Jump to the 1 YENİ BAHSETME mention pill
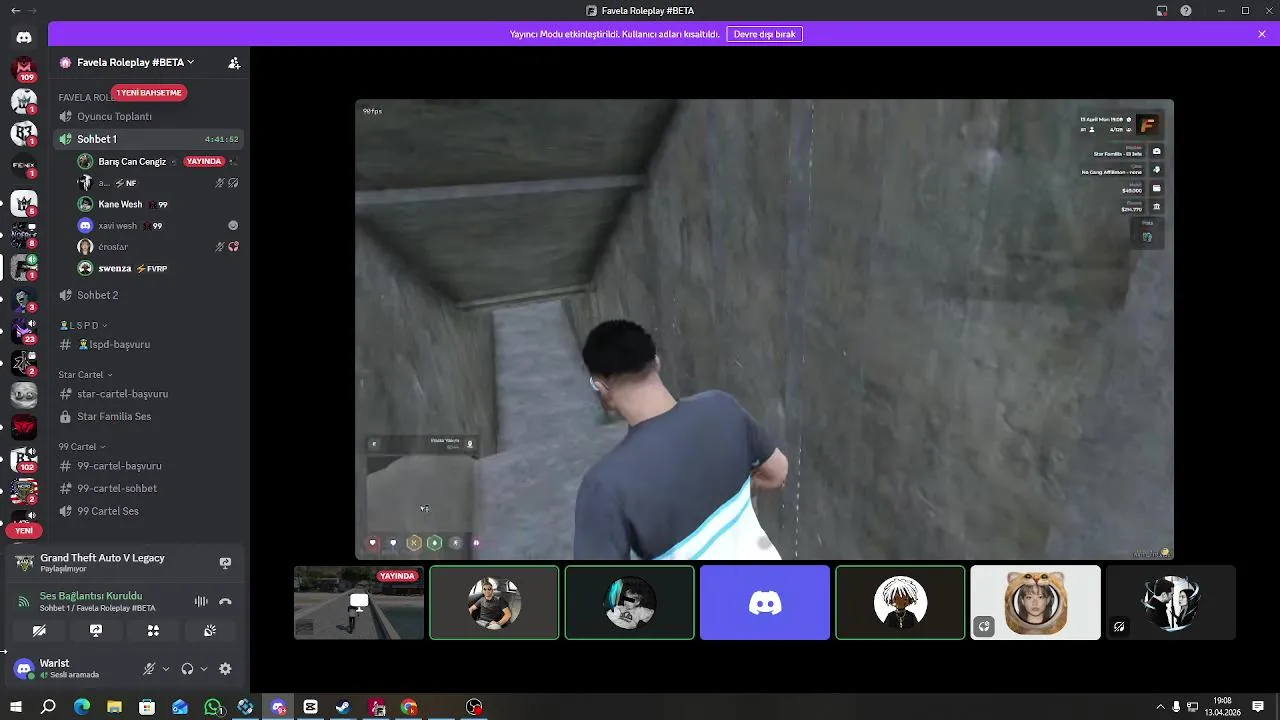The image size is (1280, 720). [x=149, y=93]
